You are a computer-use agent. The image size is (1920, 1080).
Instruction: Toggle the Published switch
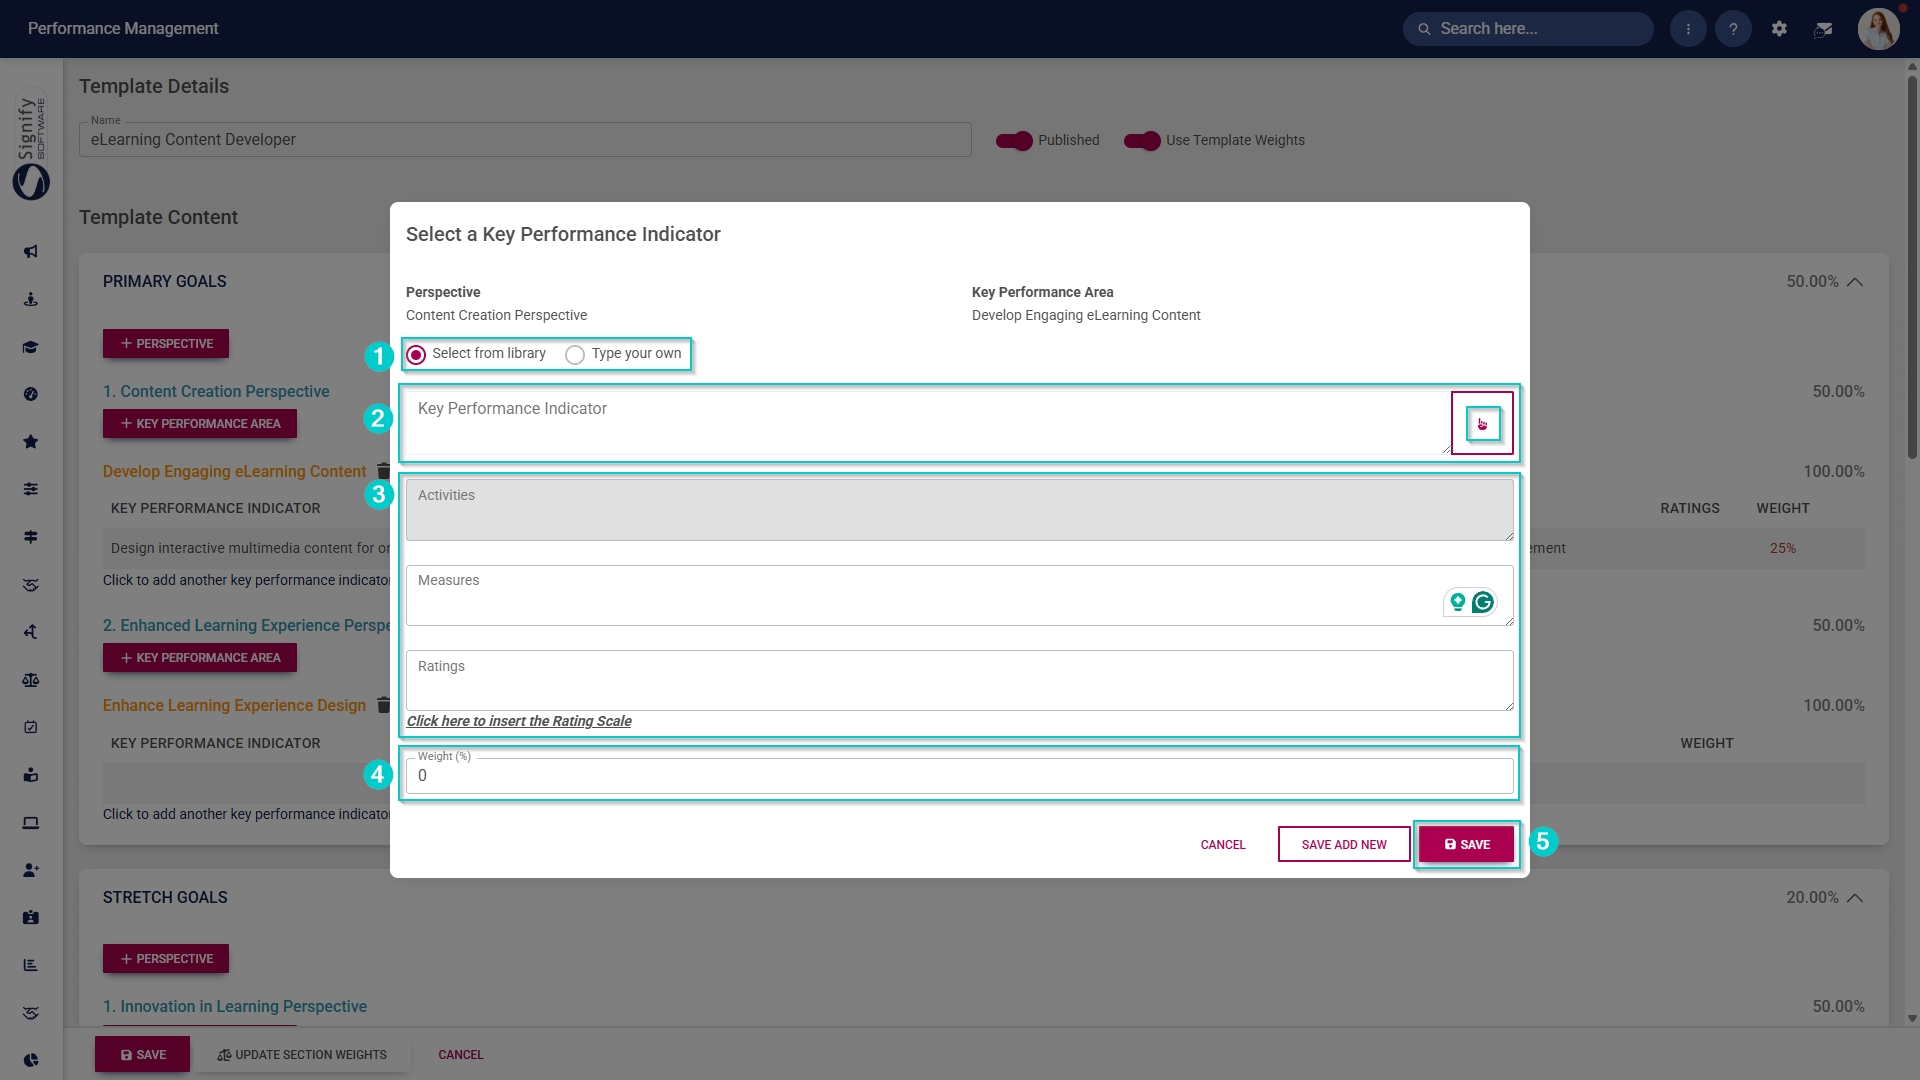pos(1014,141)
